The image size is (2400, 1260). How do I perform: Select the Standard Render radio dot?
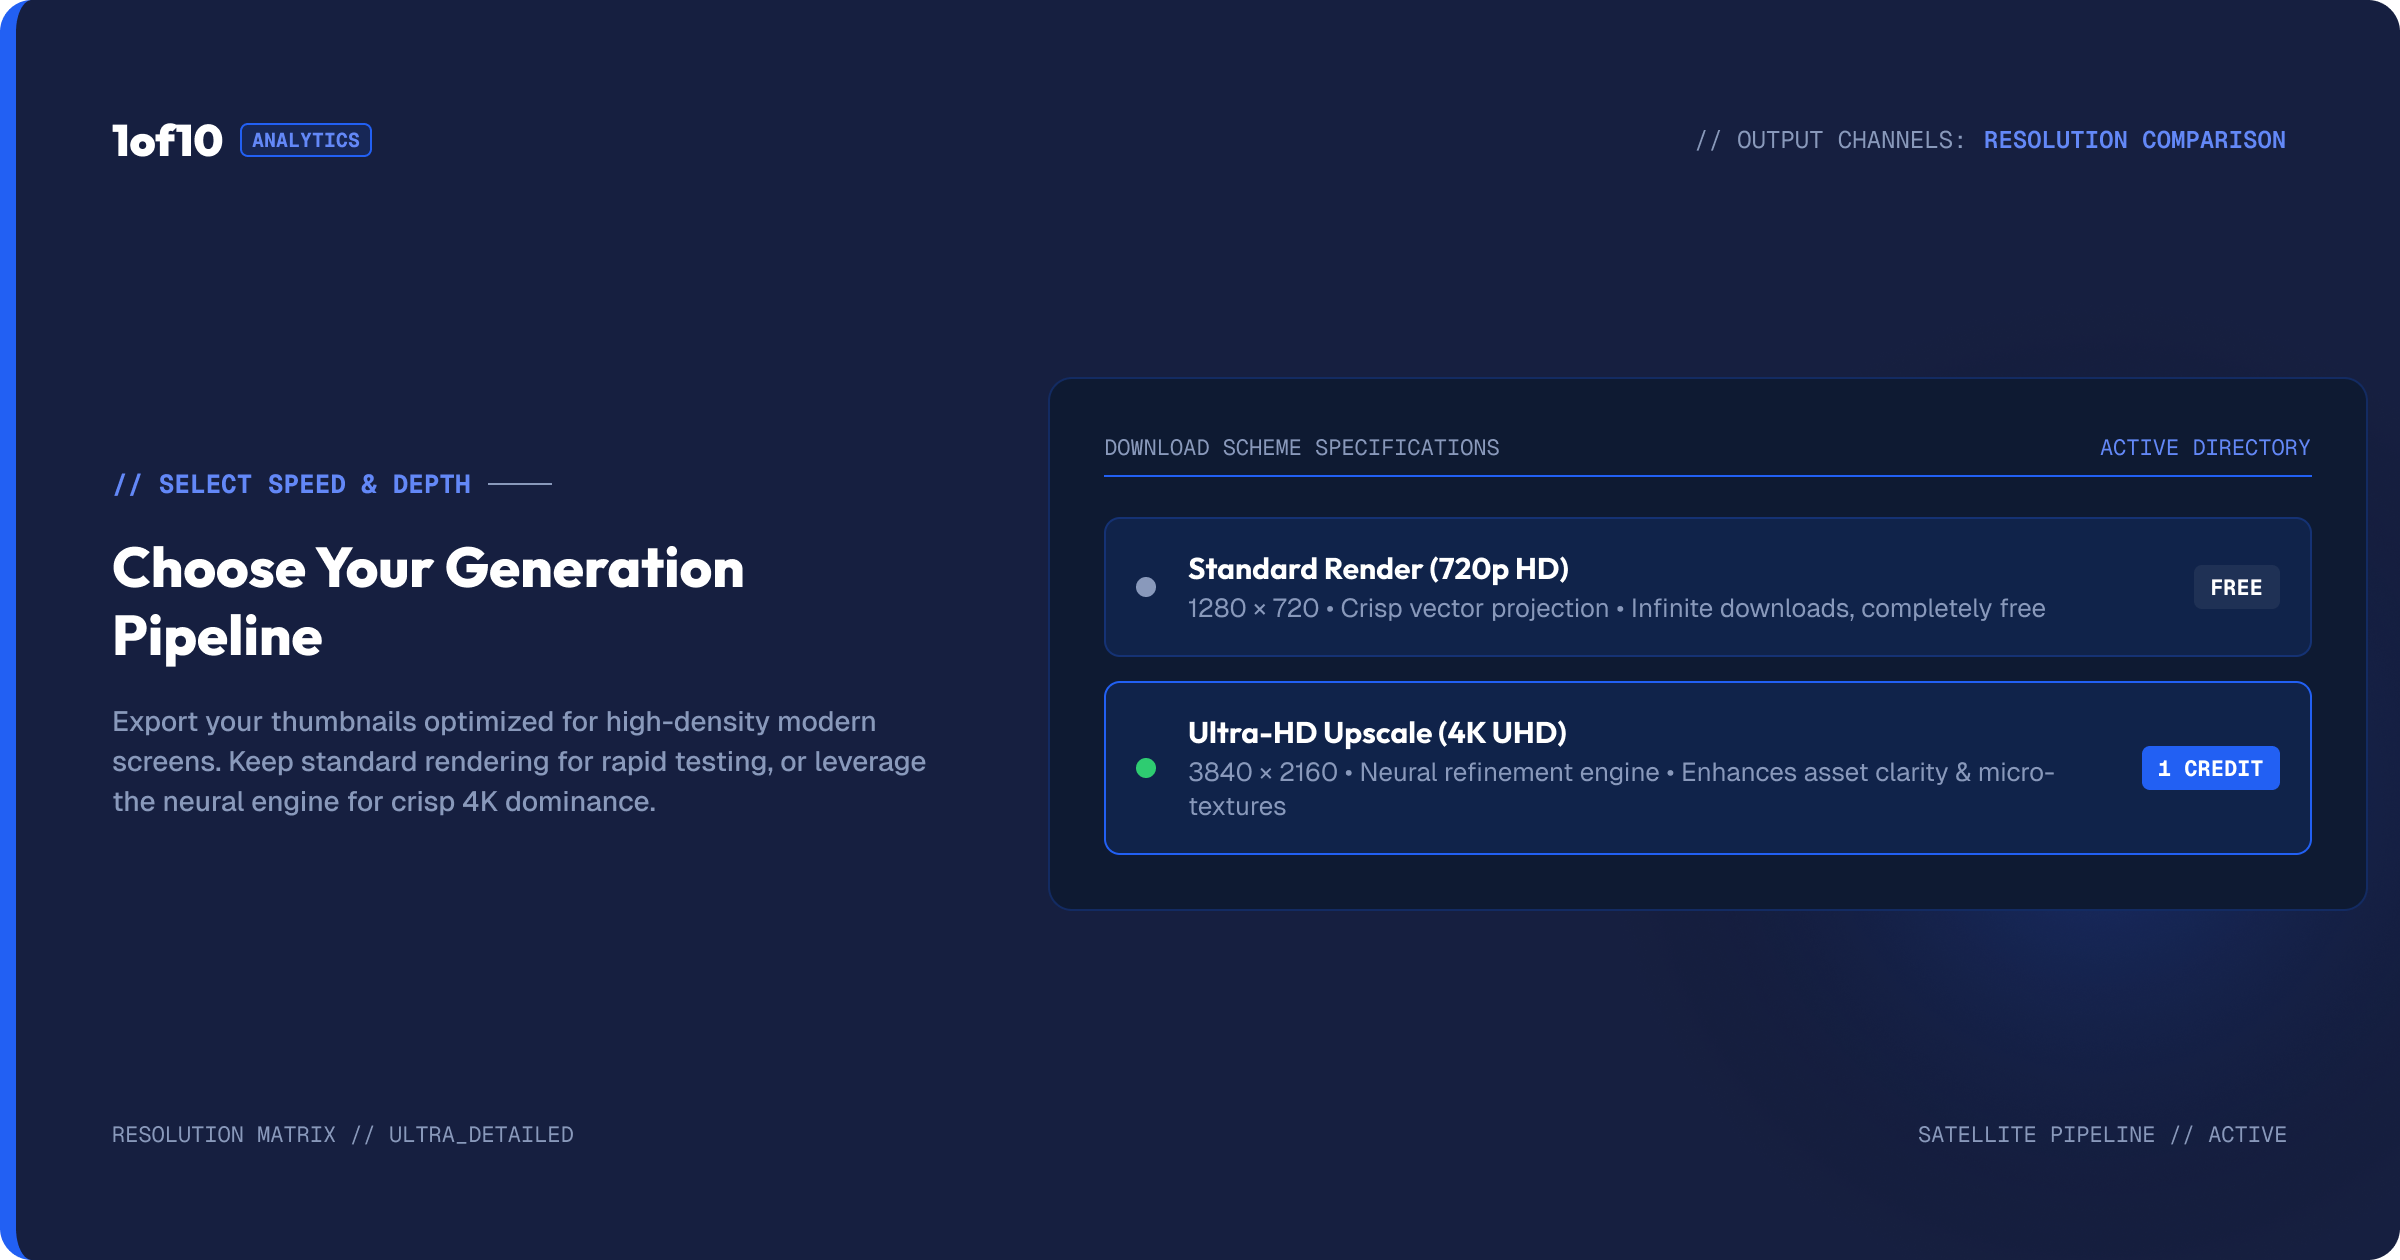(x=1146, y=587)
